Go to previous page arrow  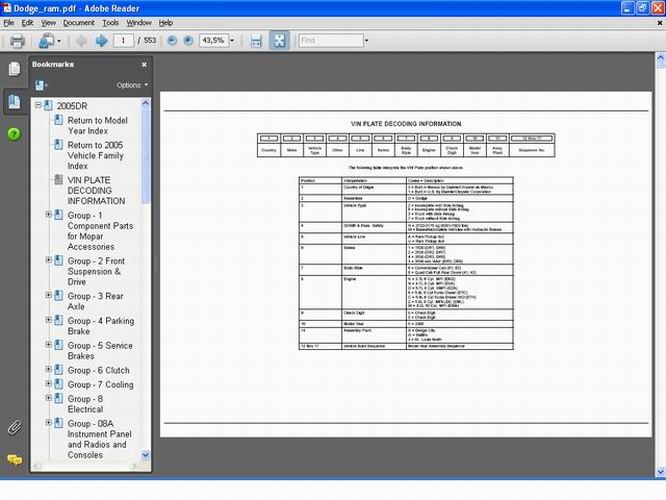[82, 41]
